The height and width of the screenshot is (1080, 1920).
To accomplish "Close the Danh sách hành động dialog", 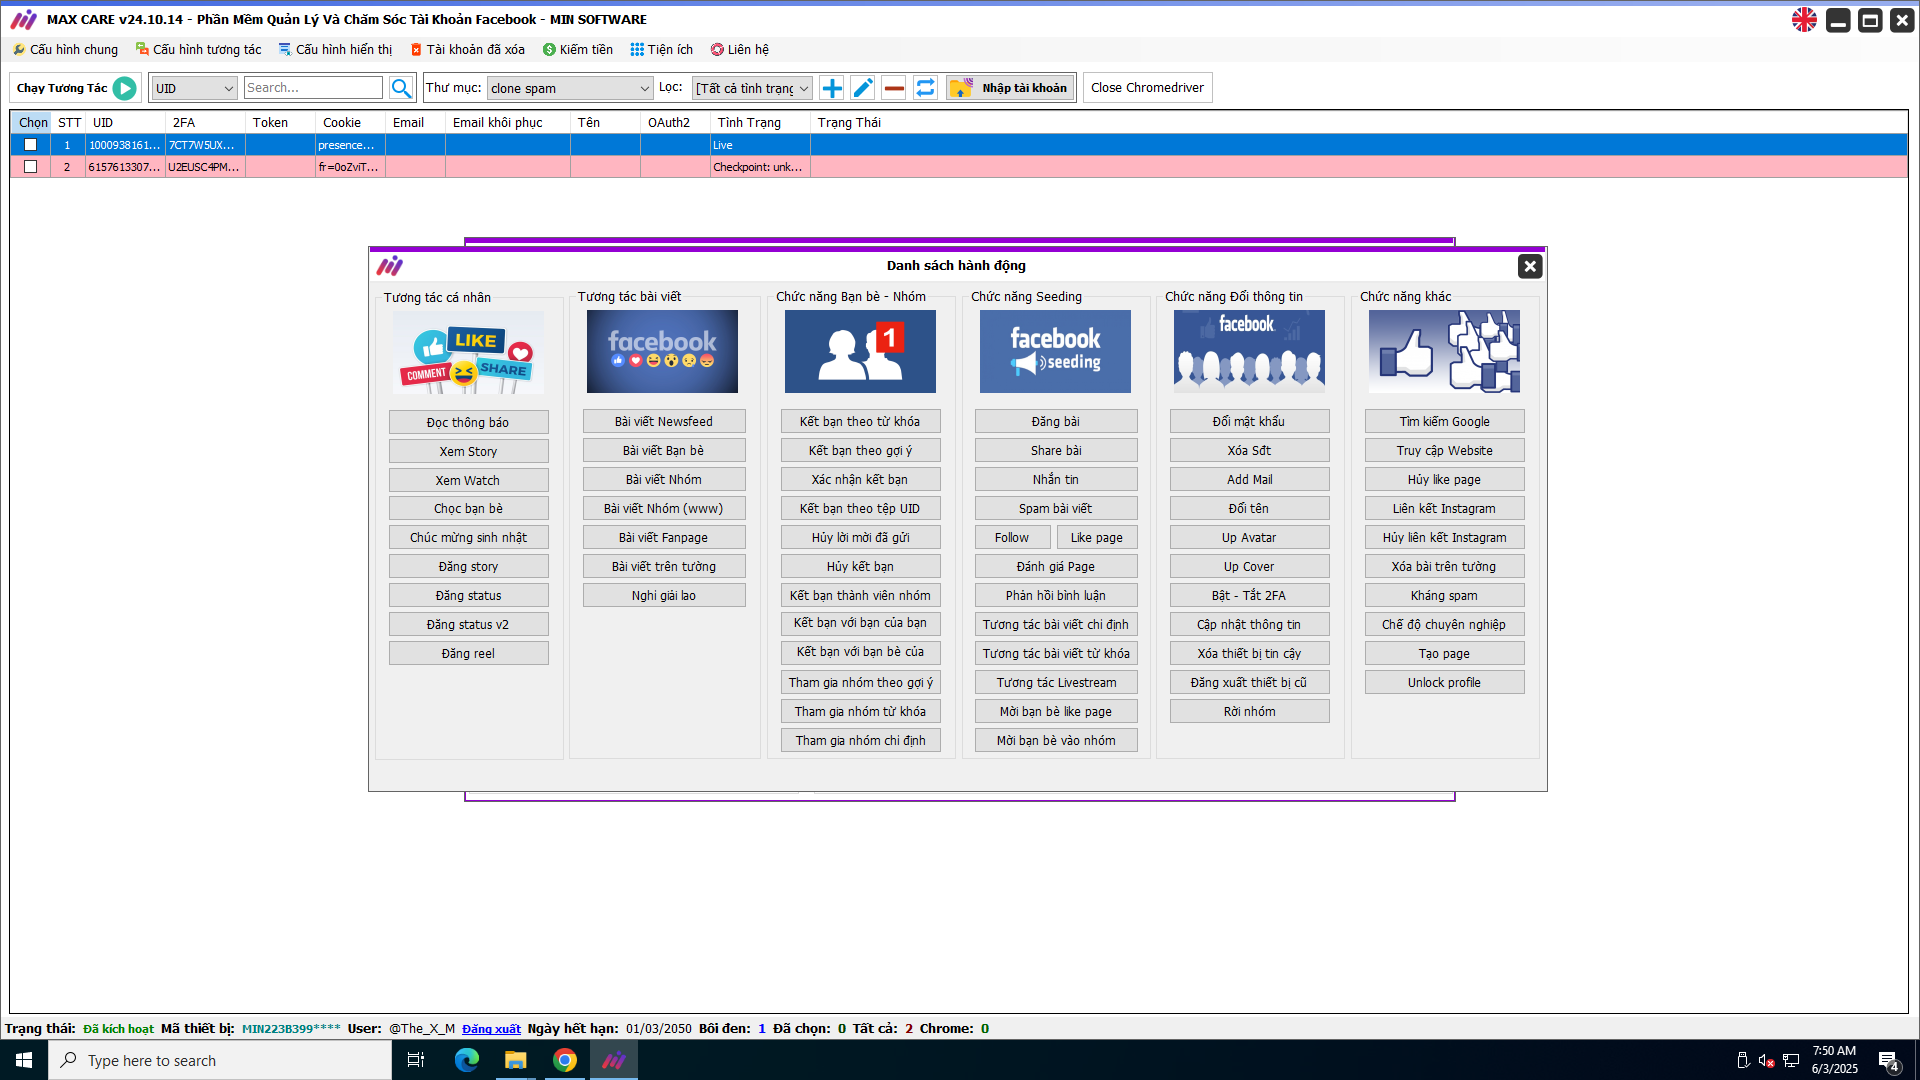I will (x=1530, y=266).
